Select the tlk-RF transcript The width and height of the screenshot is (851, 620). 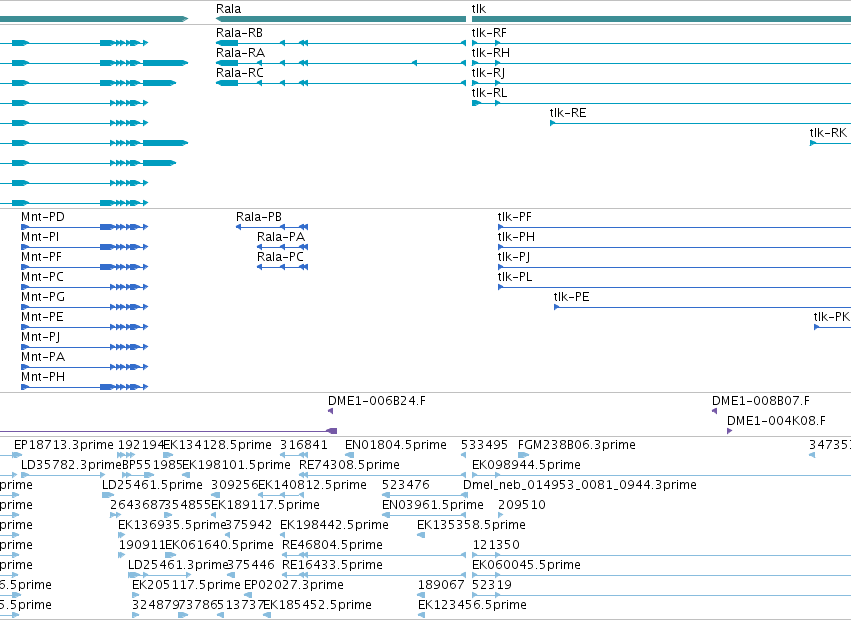(661, 43)
